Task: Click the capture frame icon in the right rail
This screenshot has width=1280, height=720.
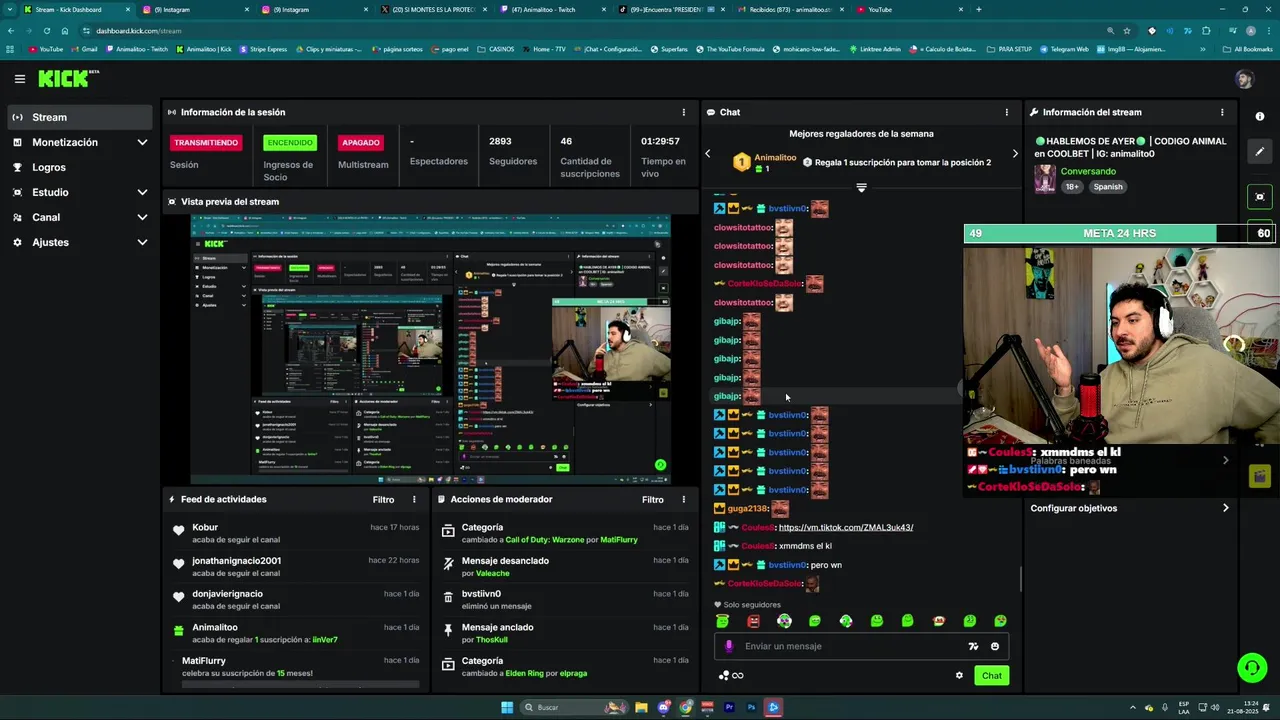Action: 1260,196
